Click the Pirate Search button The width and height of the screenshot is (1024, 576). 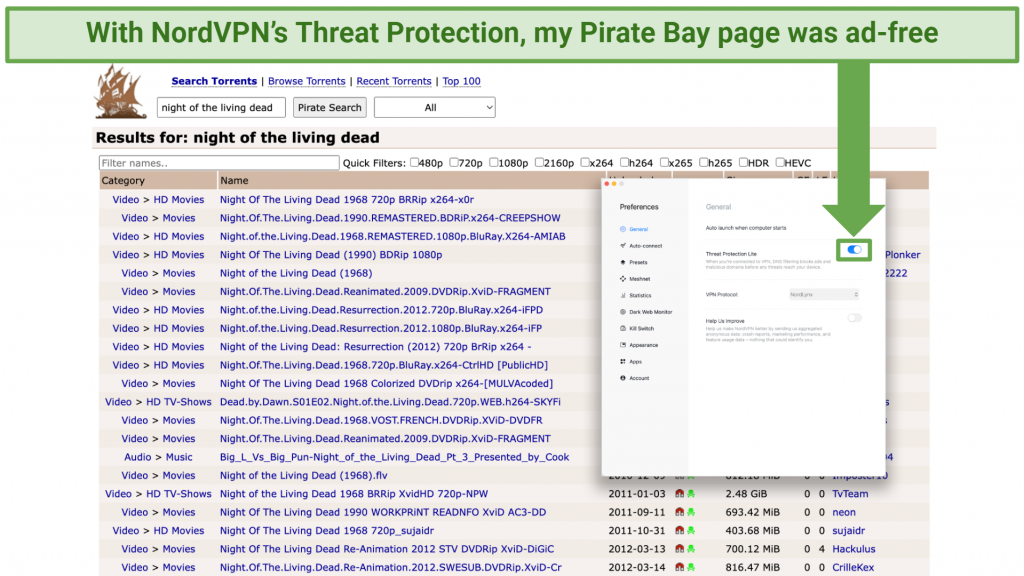(329, 107)
